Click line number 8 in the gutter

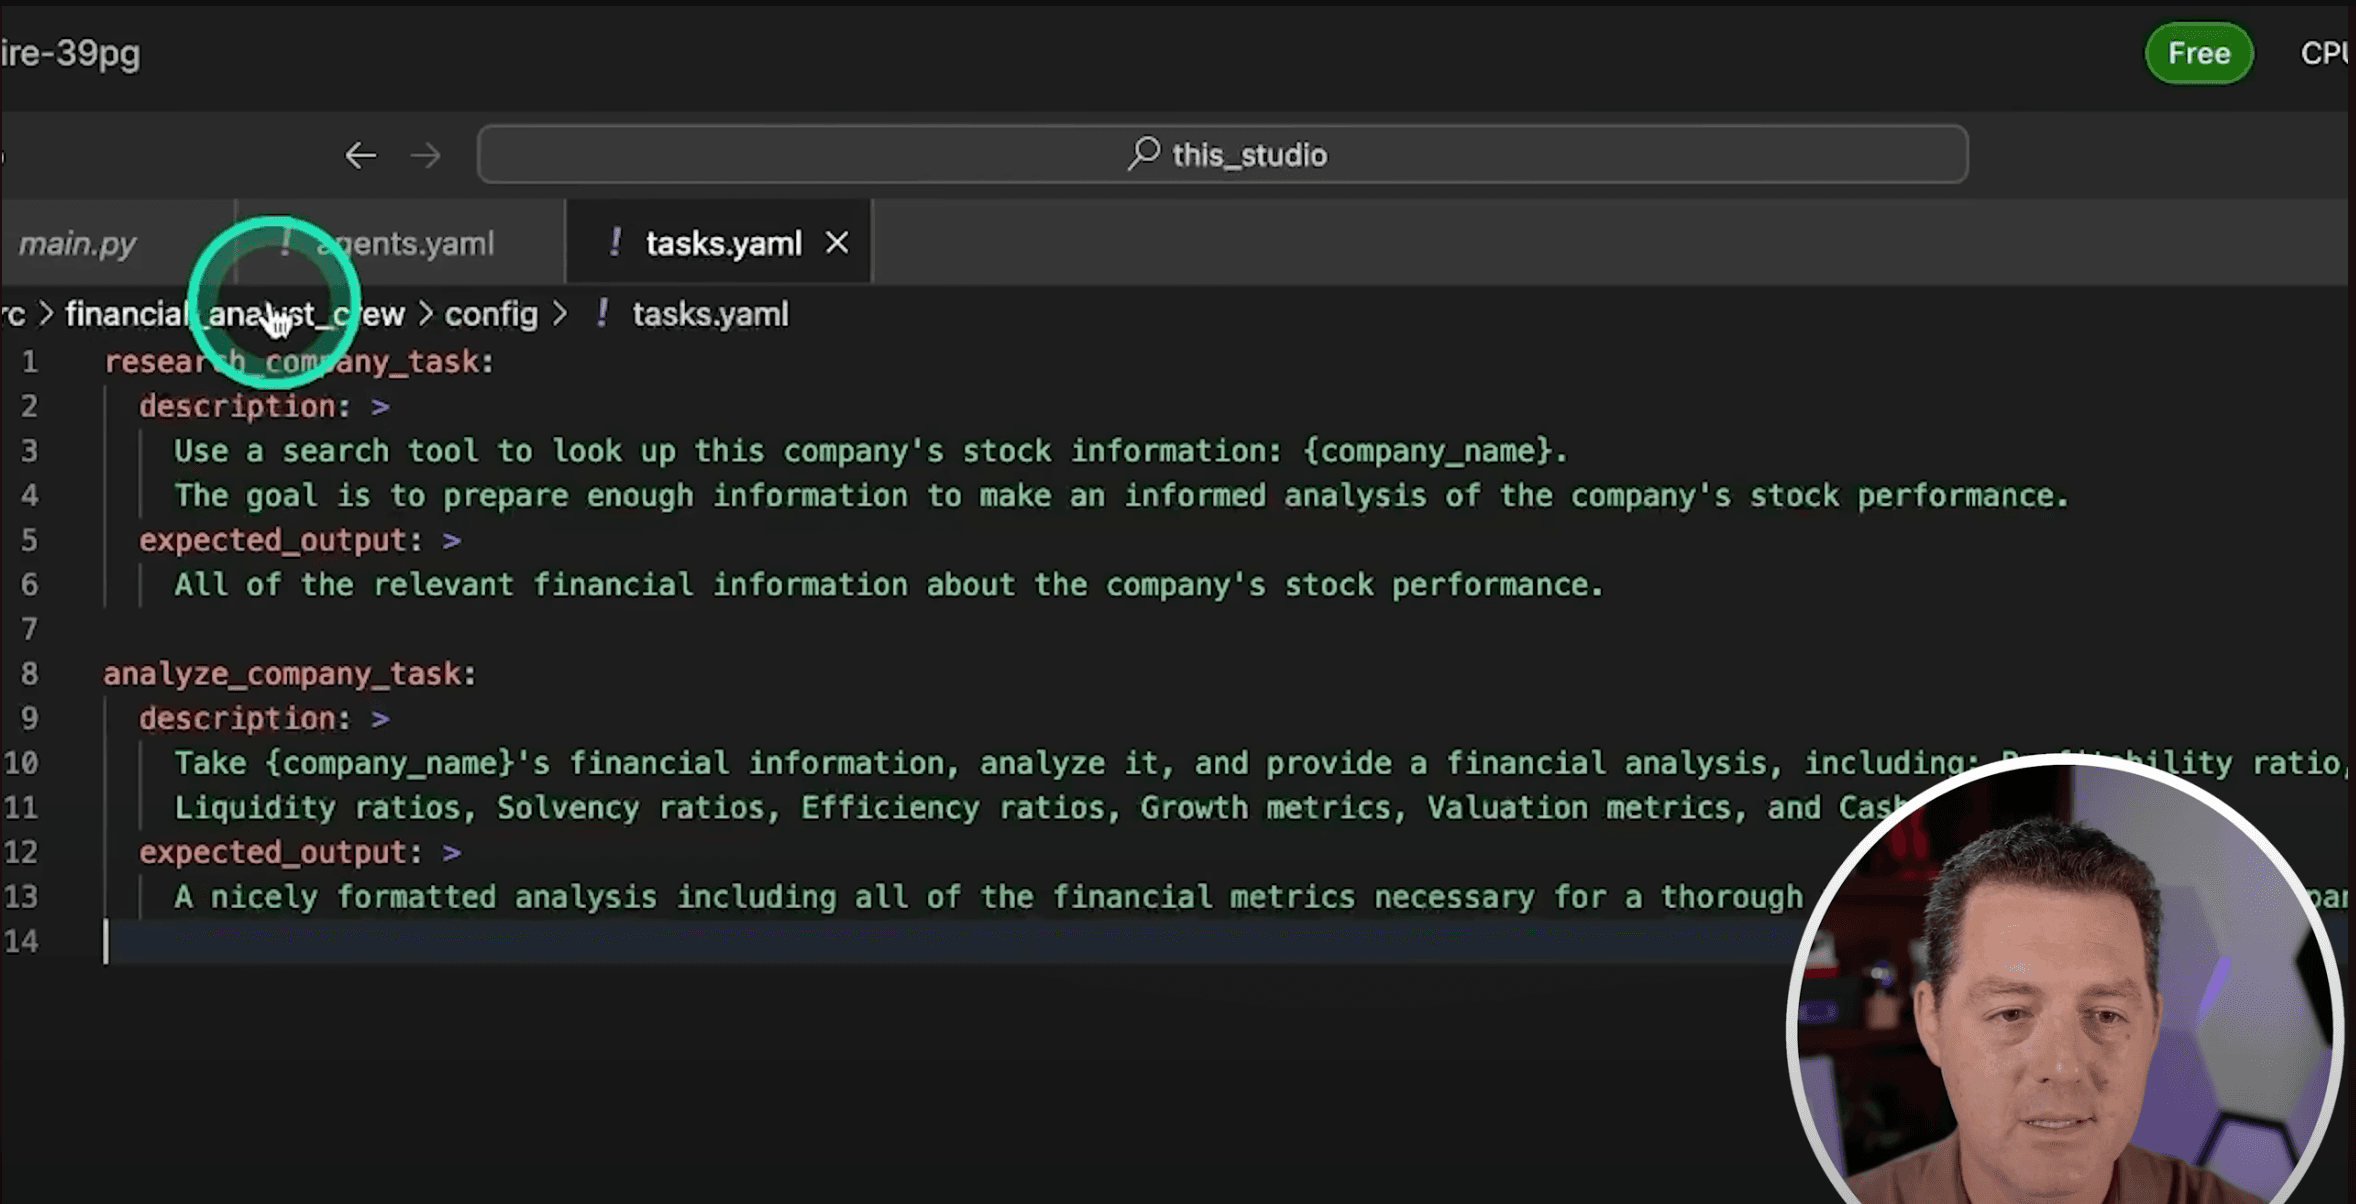(x=29, y=674)
